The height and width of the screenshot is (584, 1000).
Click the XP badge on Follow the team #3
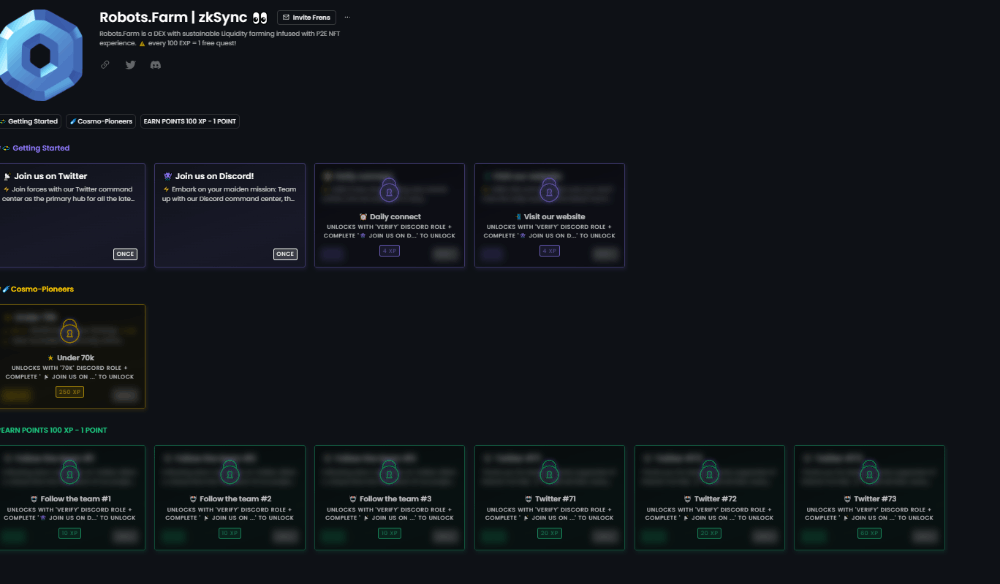[389, 533]
